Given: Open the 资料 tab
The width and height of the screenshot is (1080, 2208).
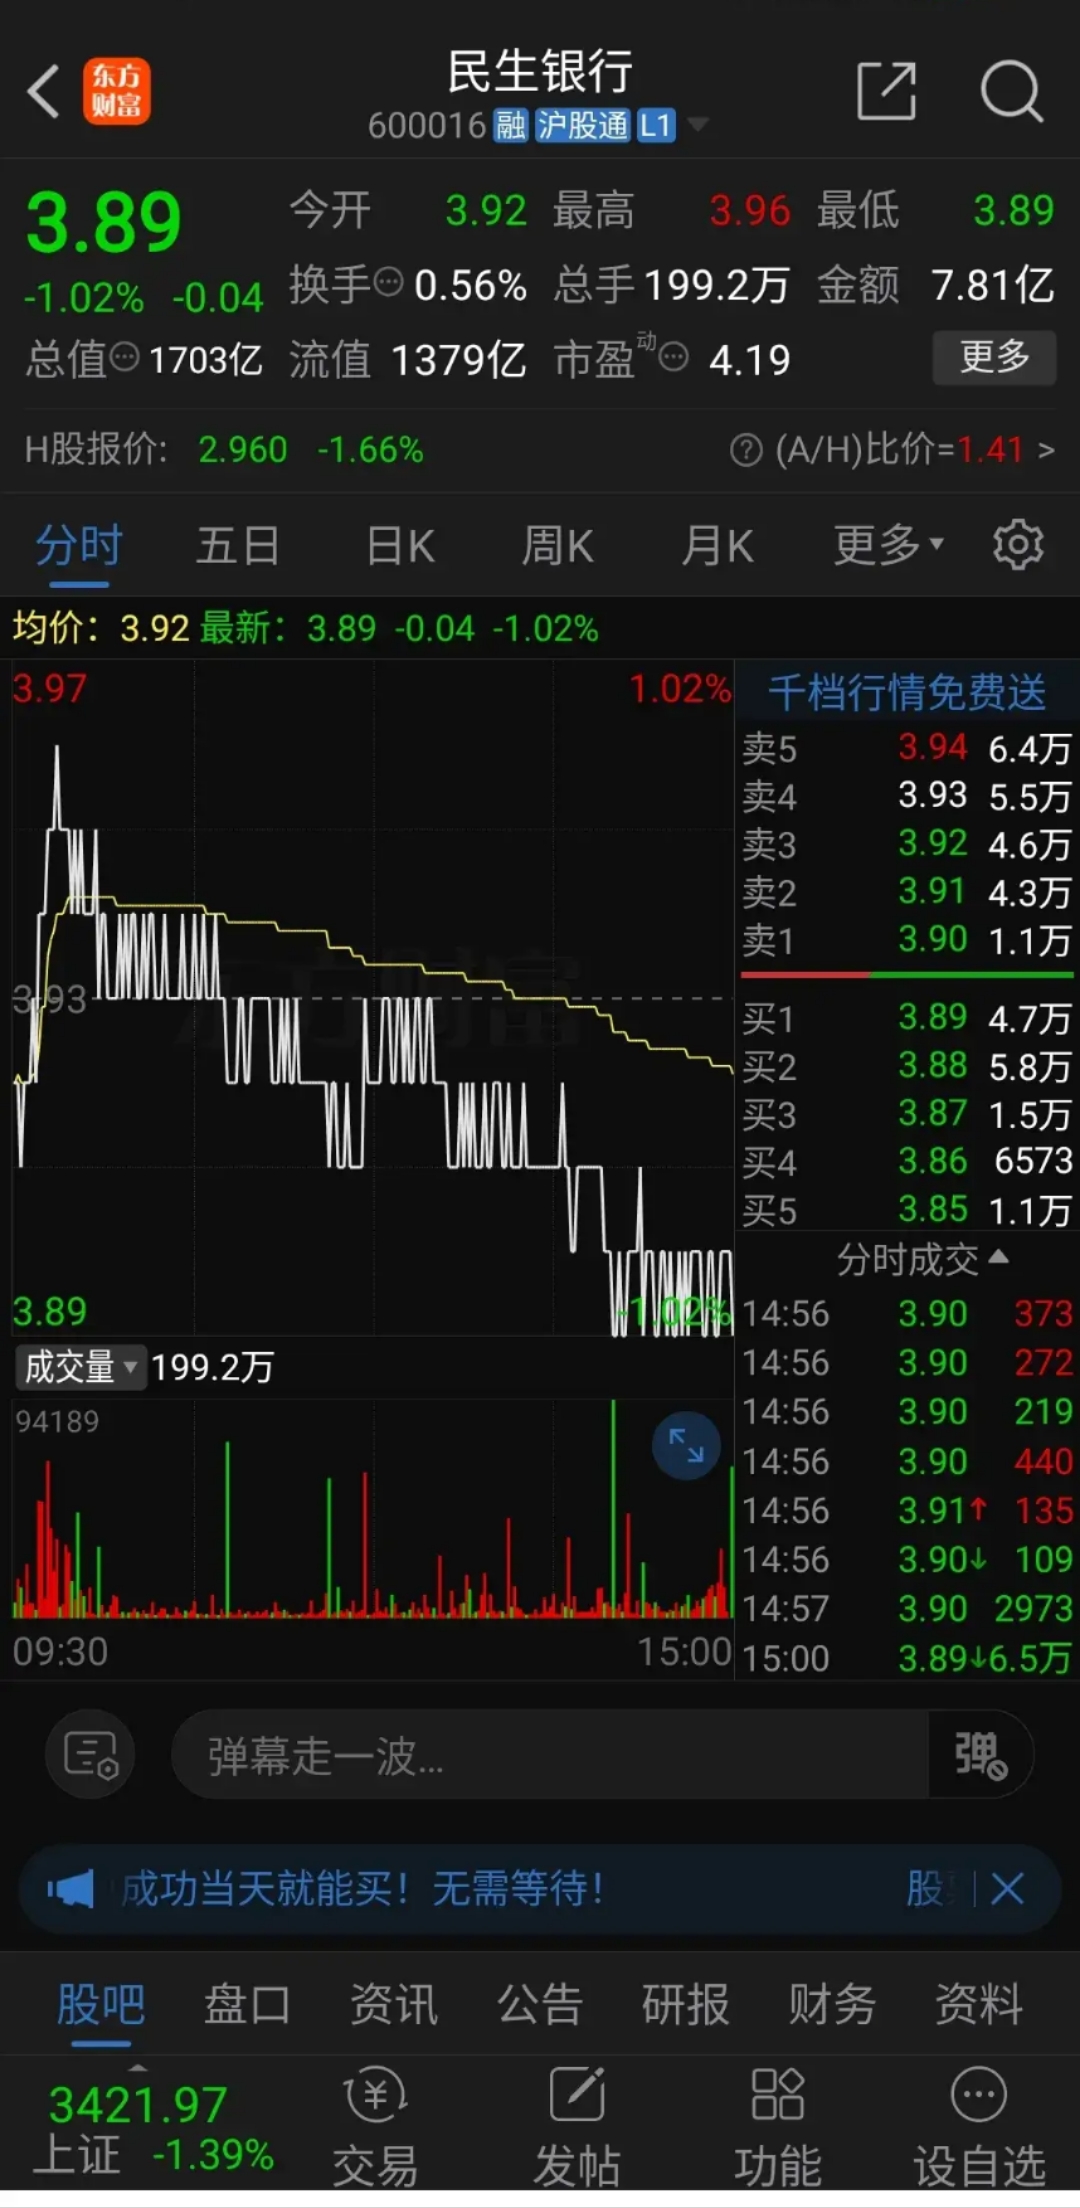Looking at the screenshot, I should point(978,2004).
